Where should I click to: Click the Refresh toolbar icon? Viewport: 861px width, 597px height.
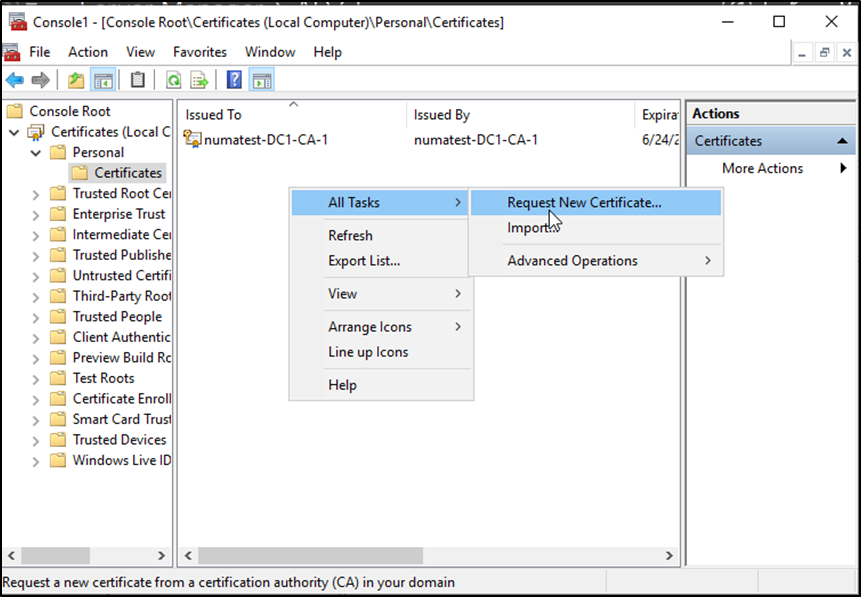(x=173, y=80)
